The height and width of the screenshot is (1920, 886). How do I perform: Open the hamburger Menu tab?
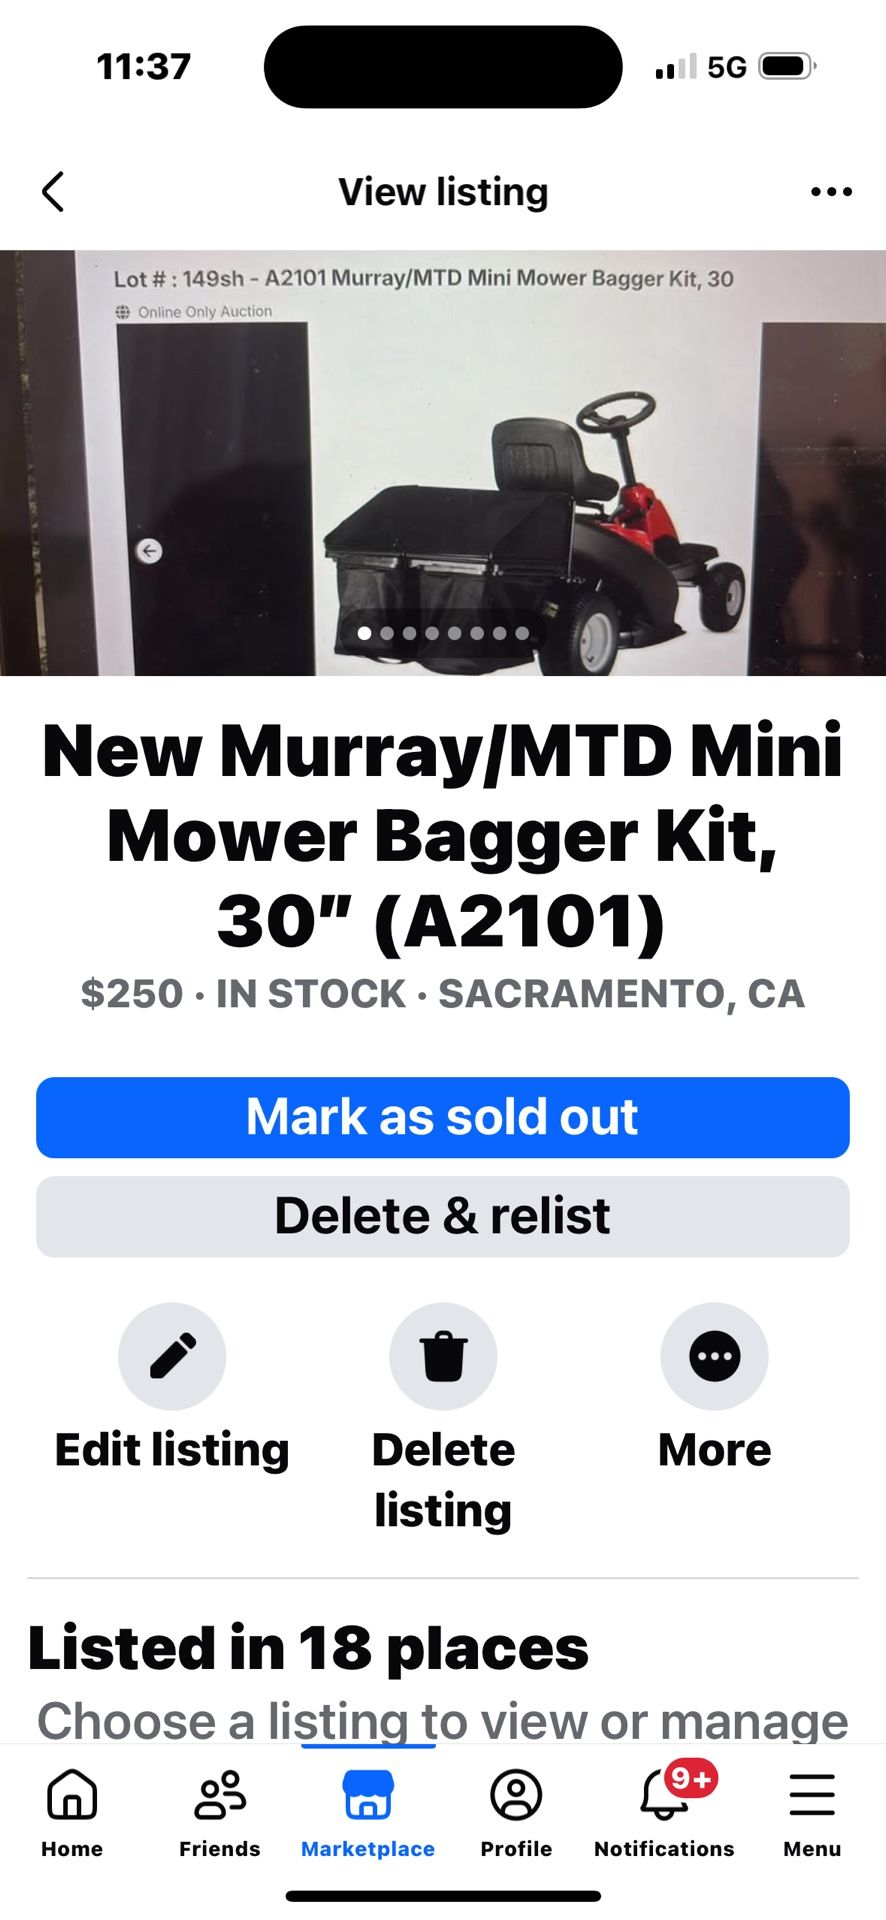pos(812,1812)
